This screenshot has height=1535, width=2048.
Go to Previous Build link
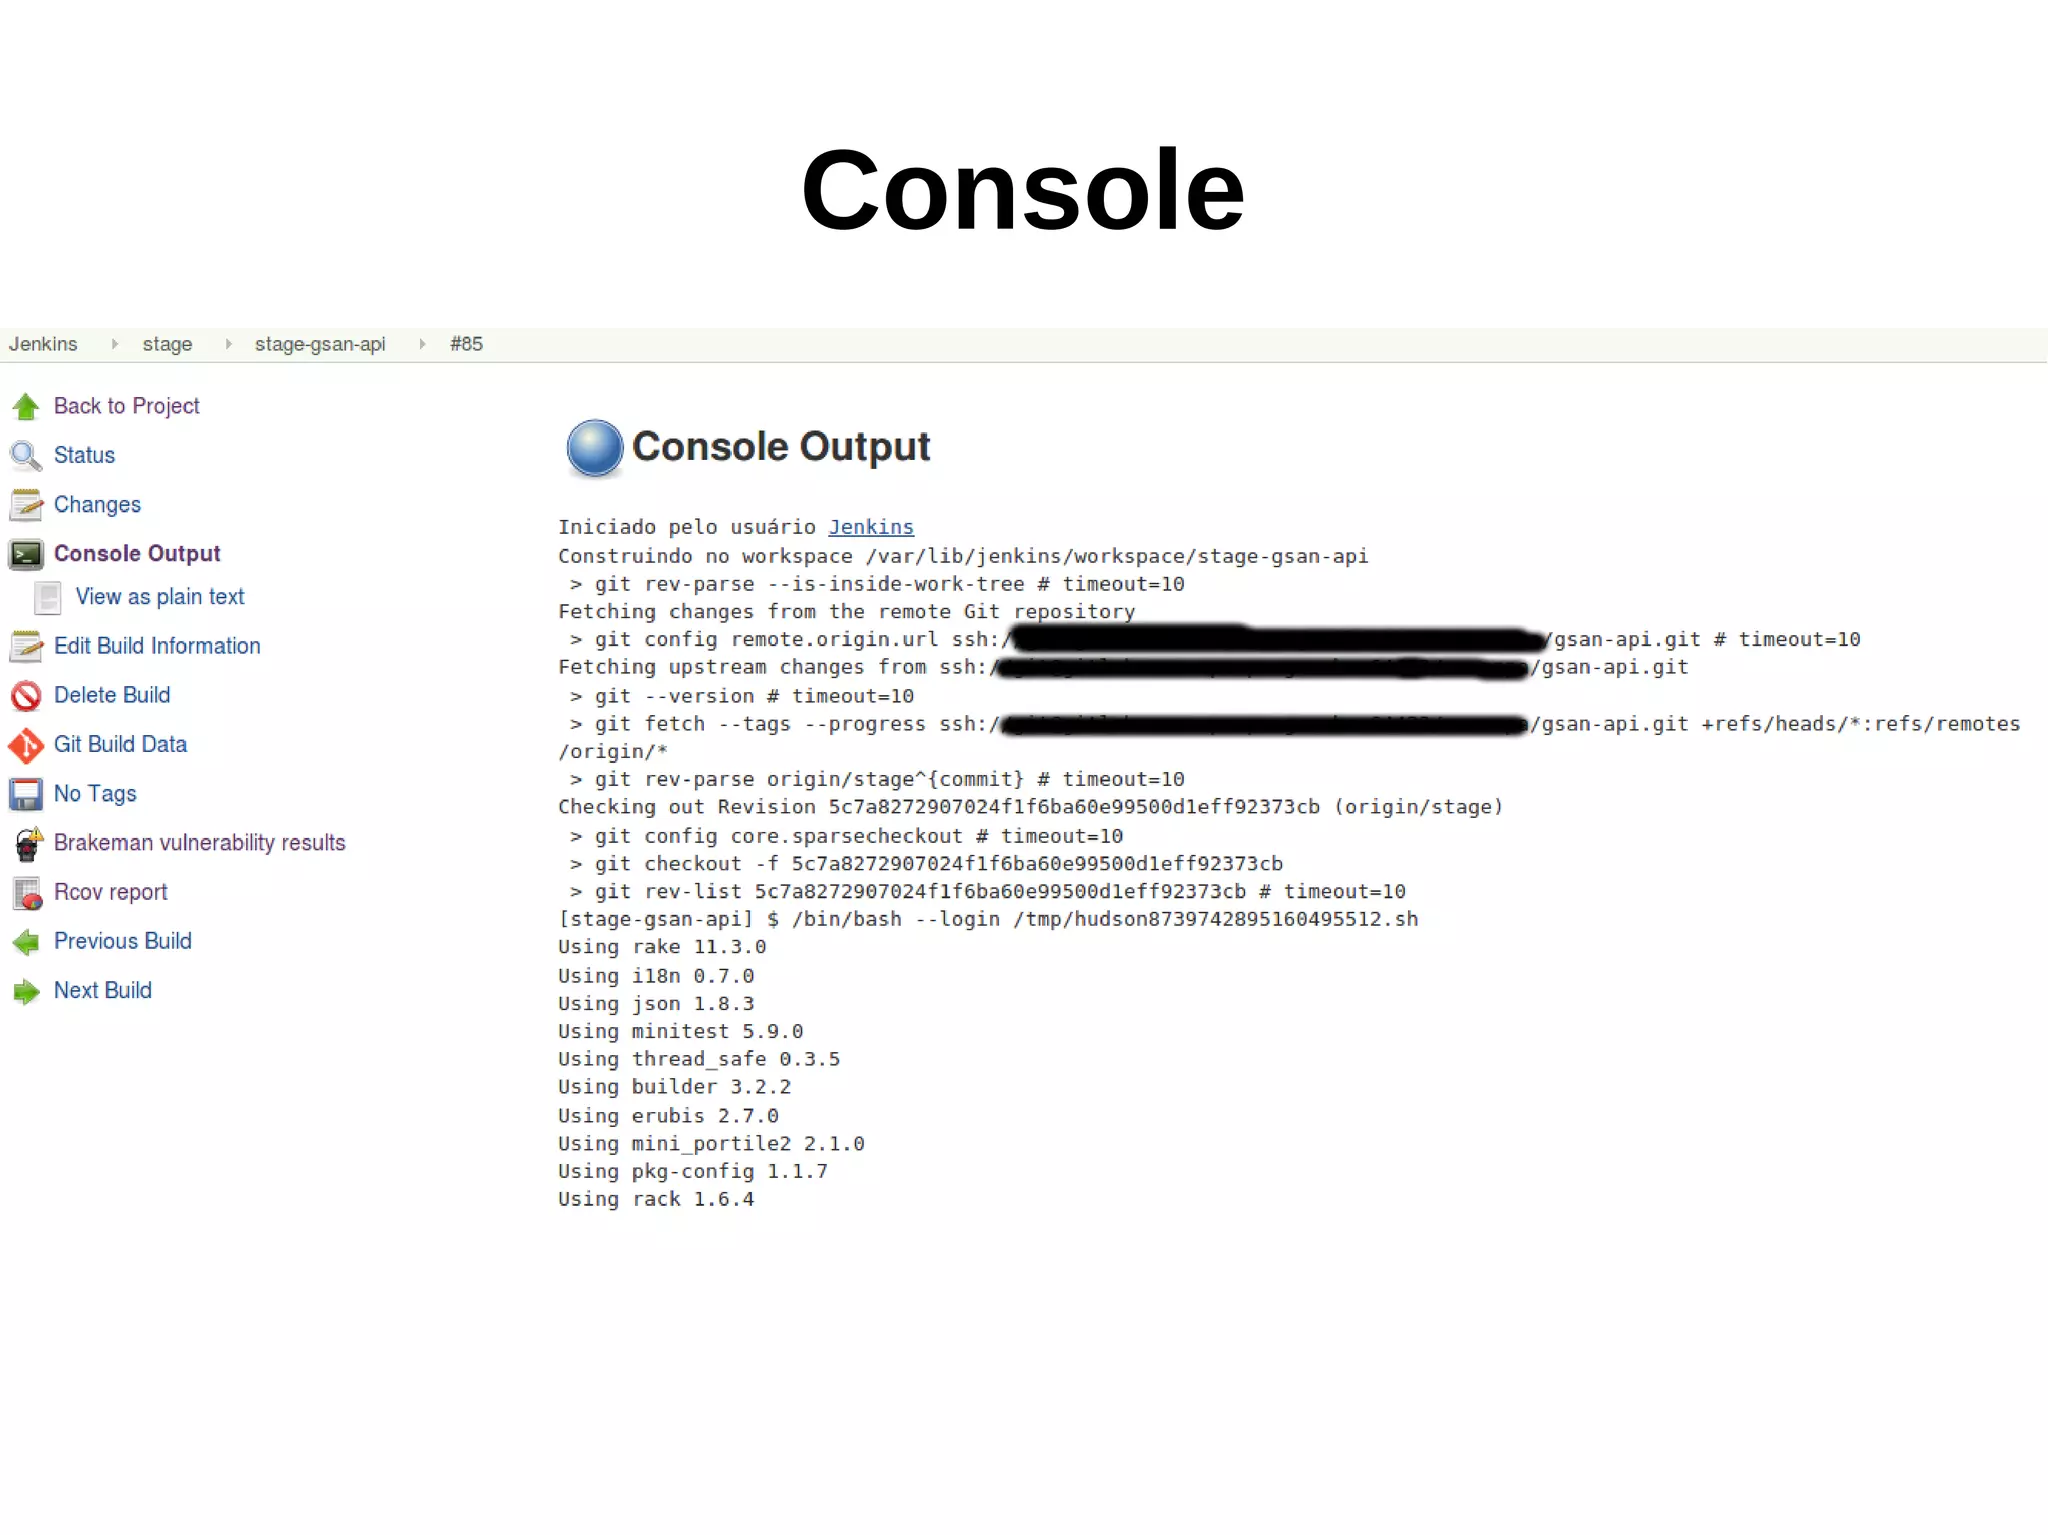(122, 941)
